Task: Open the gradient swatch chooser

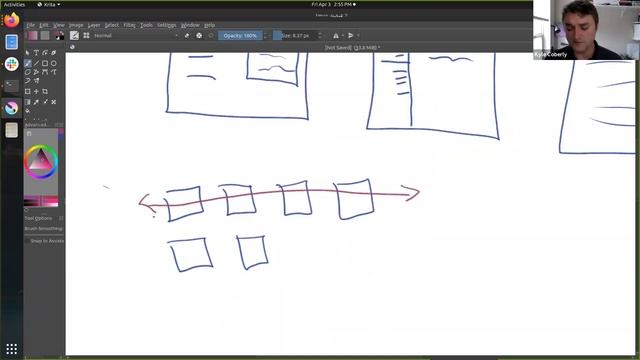Action: (x=33, y=36)
